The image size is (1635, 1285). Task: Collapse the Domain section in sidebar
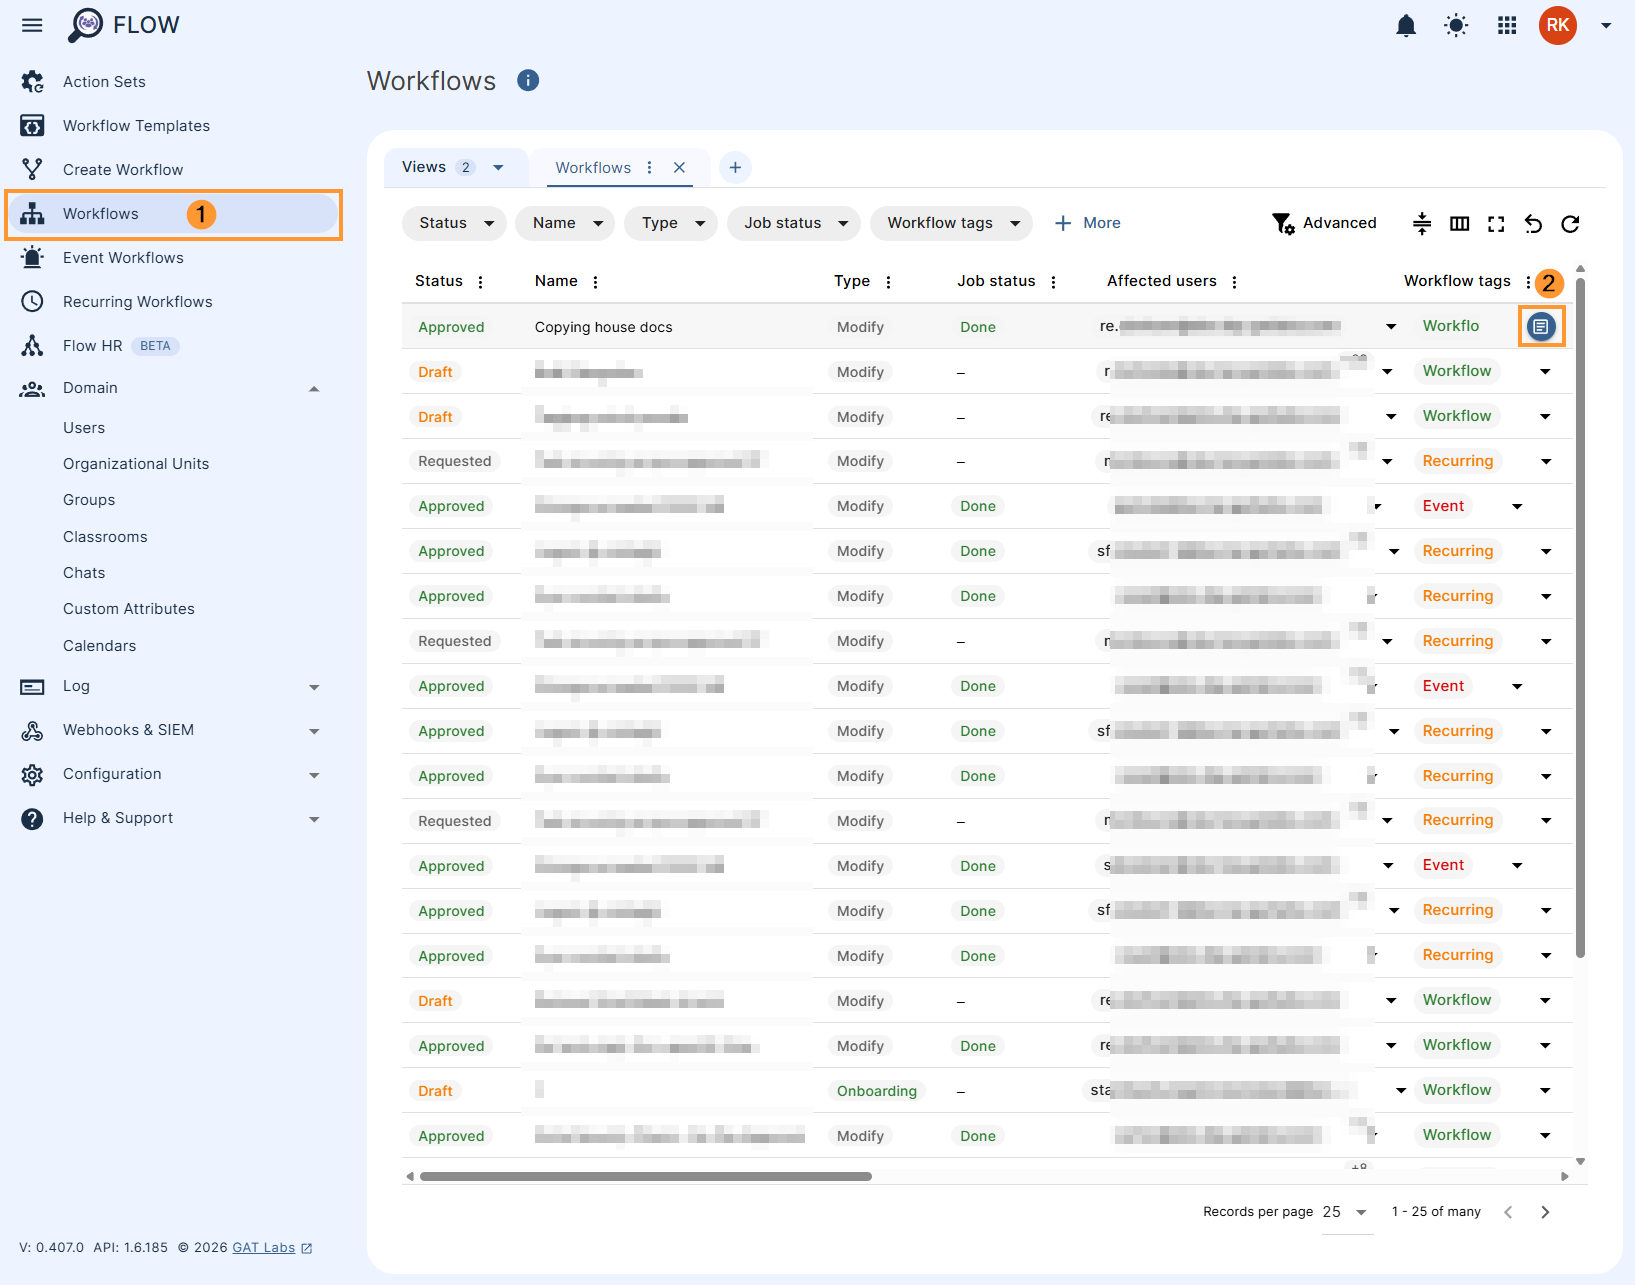point(314,388)
